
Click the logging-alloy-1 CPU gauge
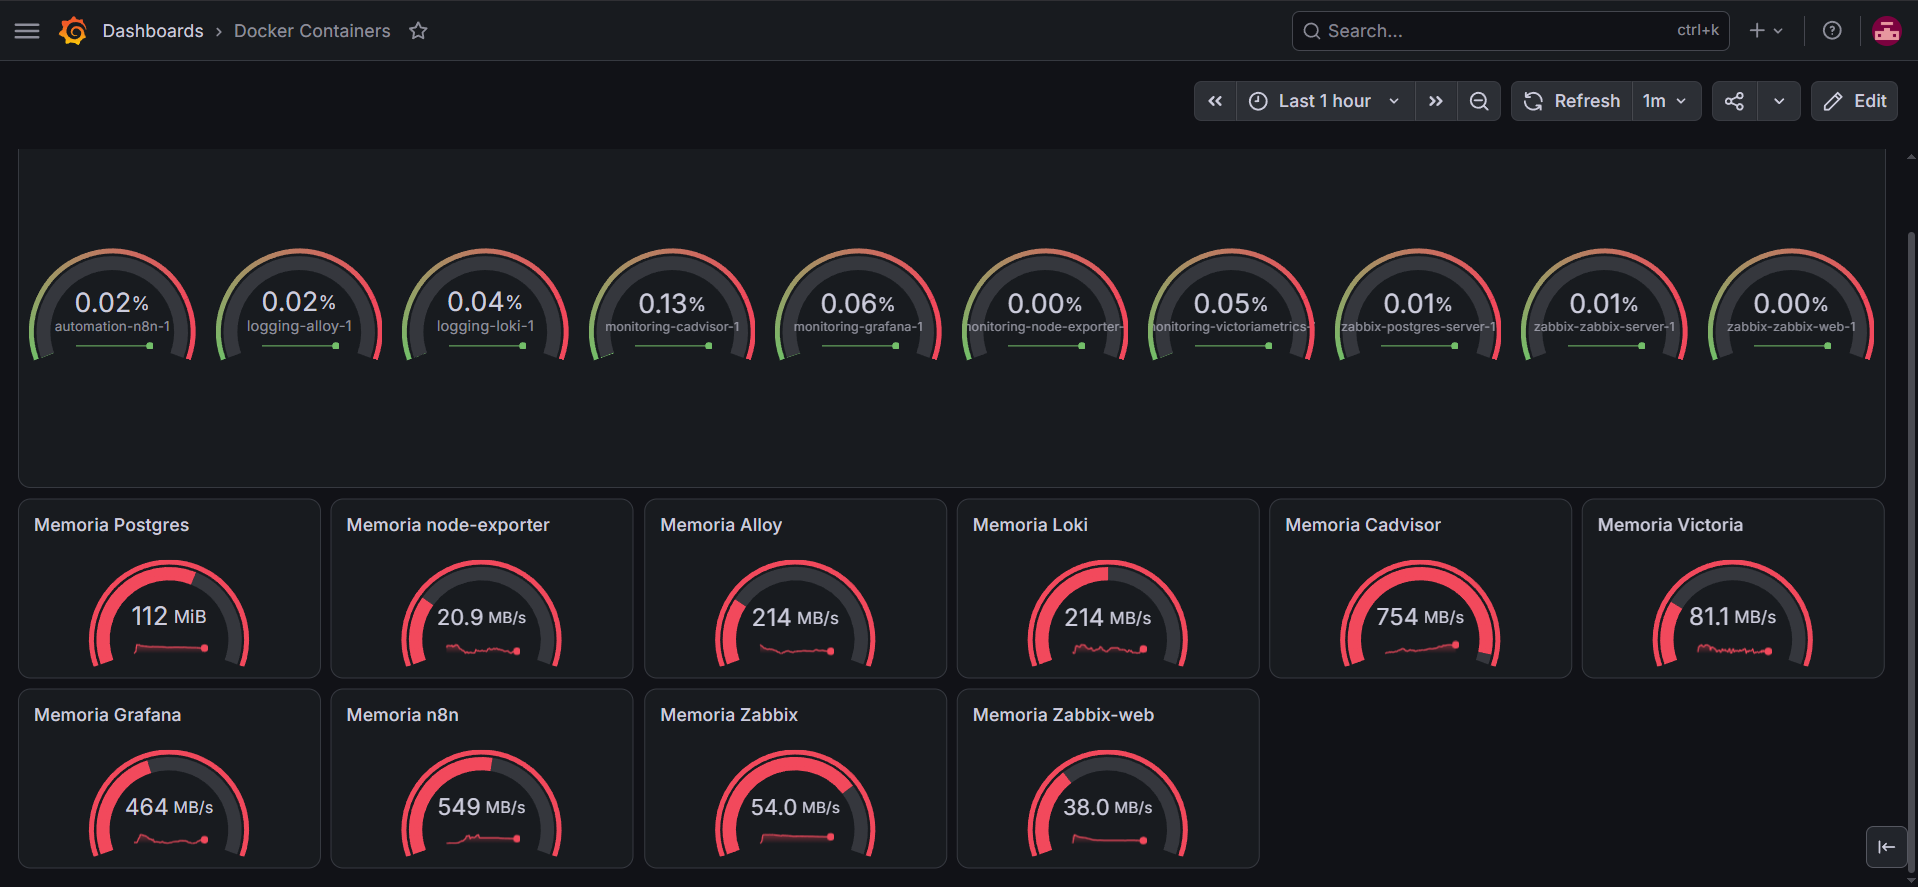pos(299,305)
